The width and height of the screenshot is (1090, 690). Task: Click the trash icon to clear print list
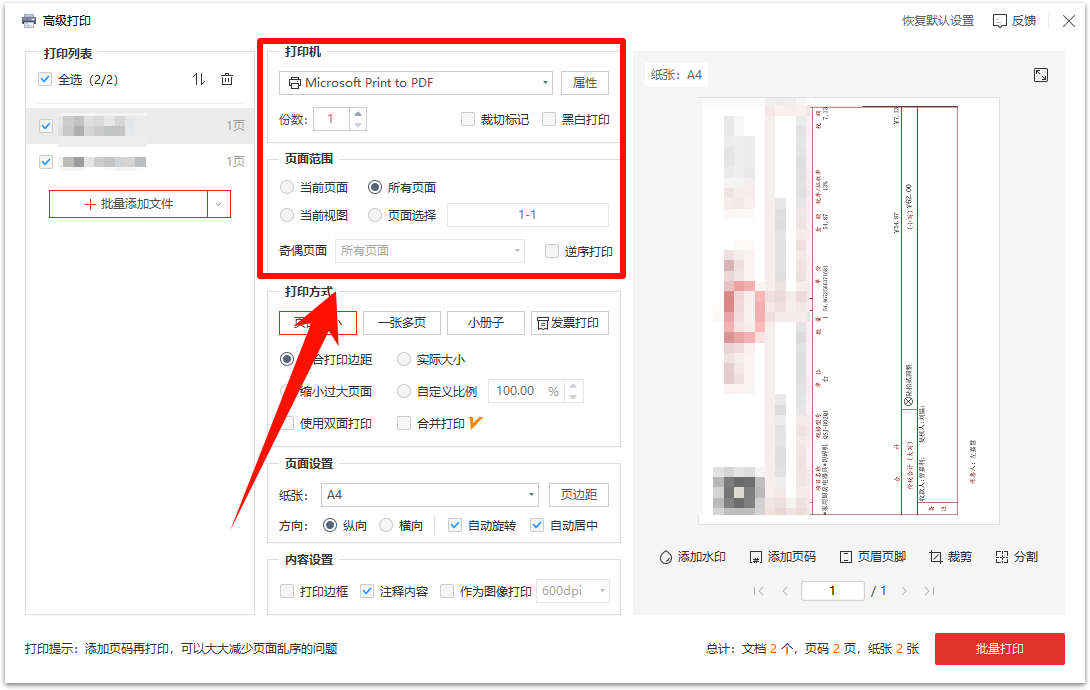pyautogui.click(x=228, y=79)
